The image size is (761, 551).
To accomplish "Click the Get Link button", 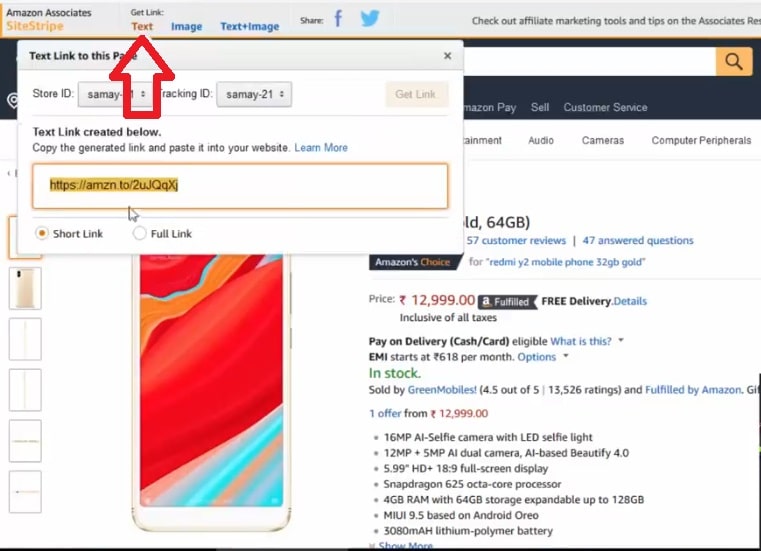I will click(x=416, y=94).
